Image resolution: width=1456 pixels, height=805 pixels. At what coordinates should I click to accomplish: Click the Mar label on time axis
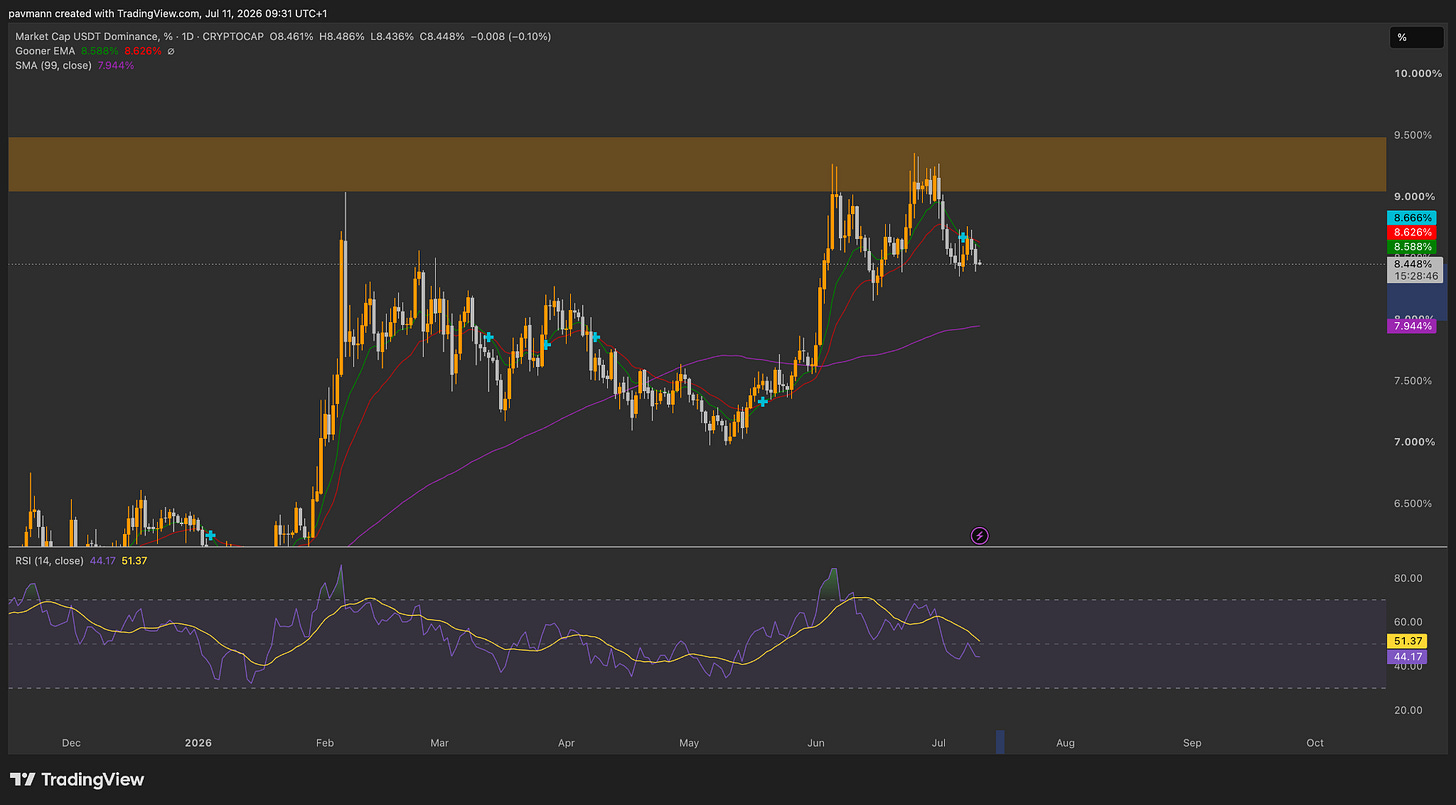(439, 743)
